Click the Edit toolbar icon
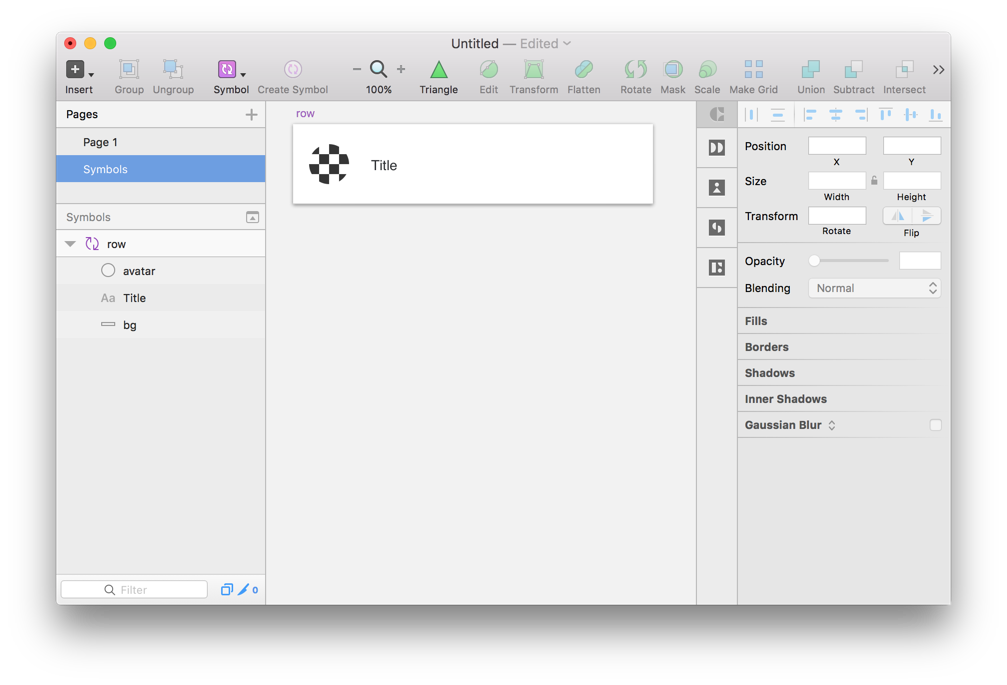The height and width of the screenshot is (685, 1007). click(489, 69)
